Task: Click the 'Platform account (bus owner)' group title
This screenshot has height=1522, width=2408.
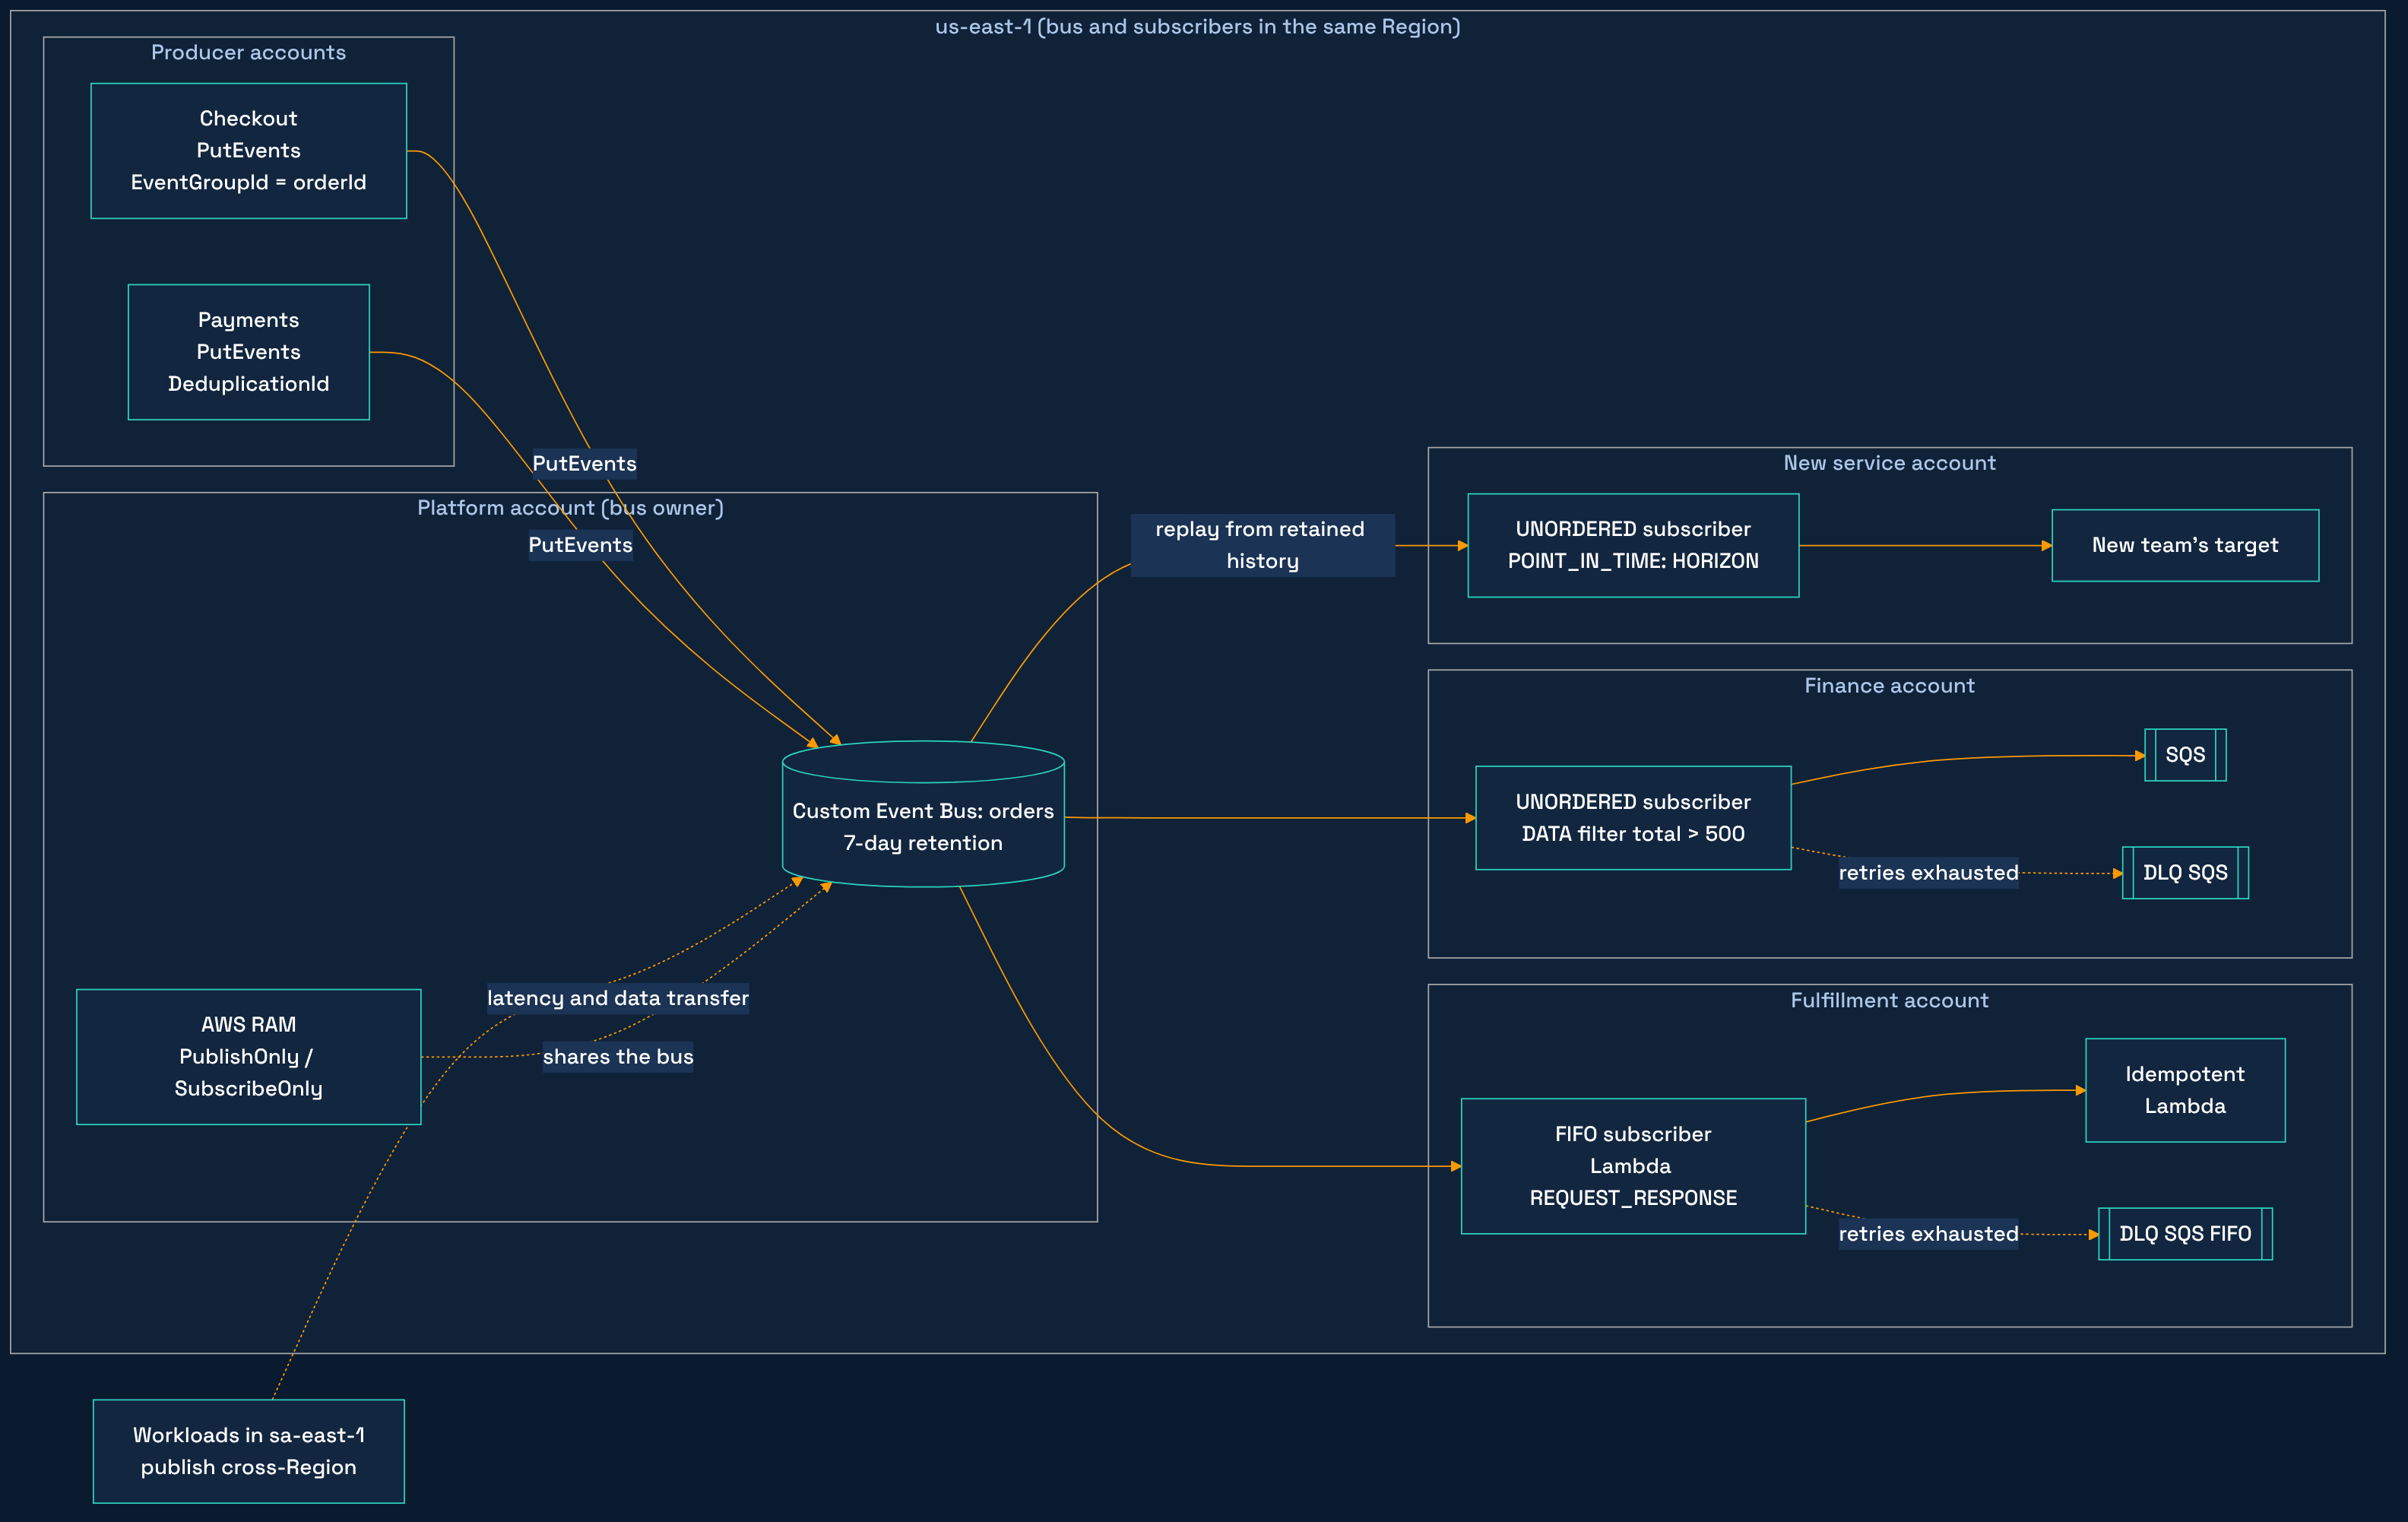Action: tap(570, 508)
